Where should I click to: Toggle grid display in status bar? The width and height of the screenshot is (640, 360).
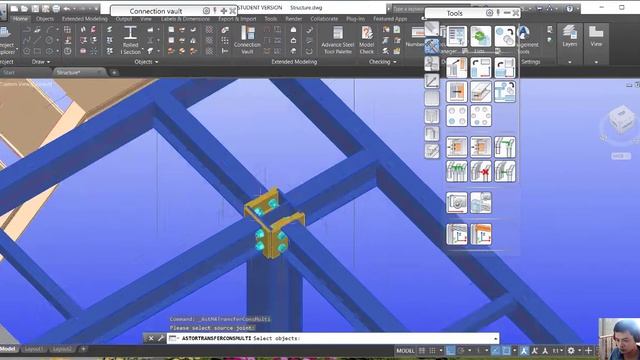(x=422, y=351)
